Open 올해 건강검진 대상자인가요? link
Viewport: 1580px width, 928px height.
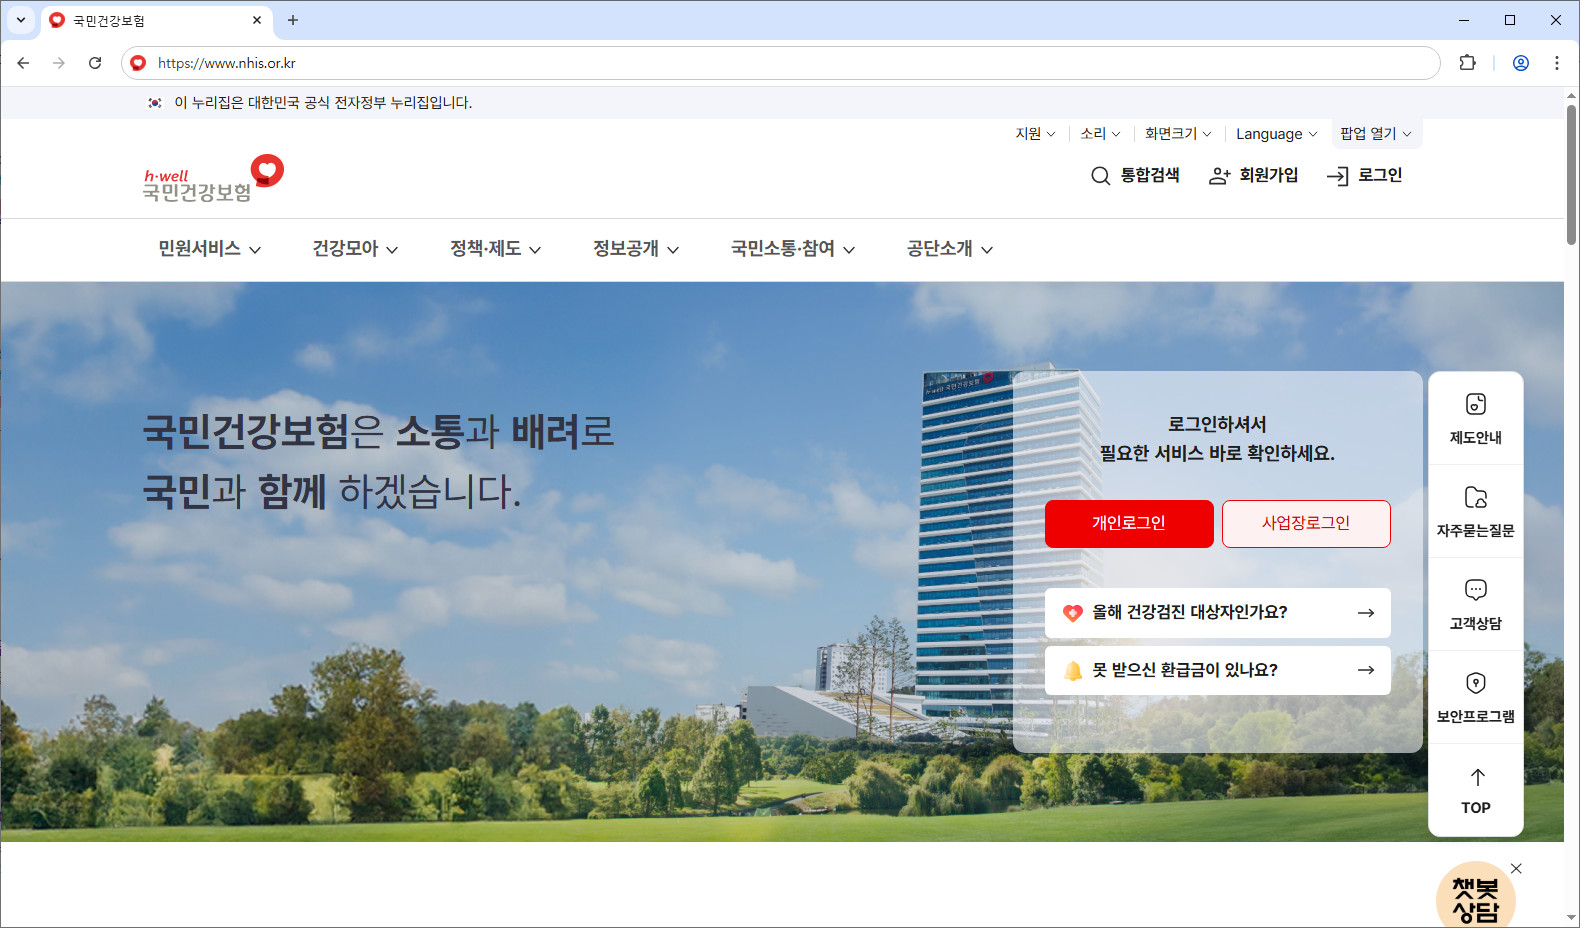1218,613
